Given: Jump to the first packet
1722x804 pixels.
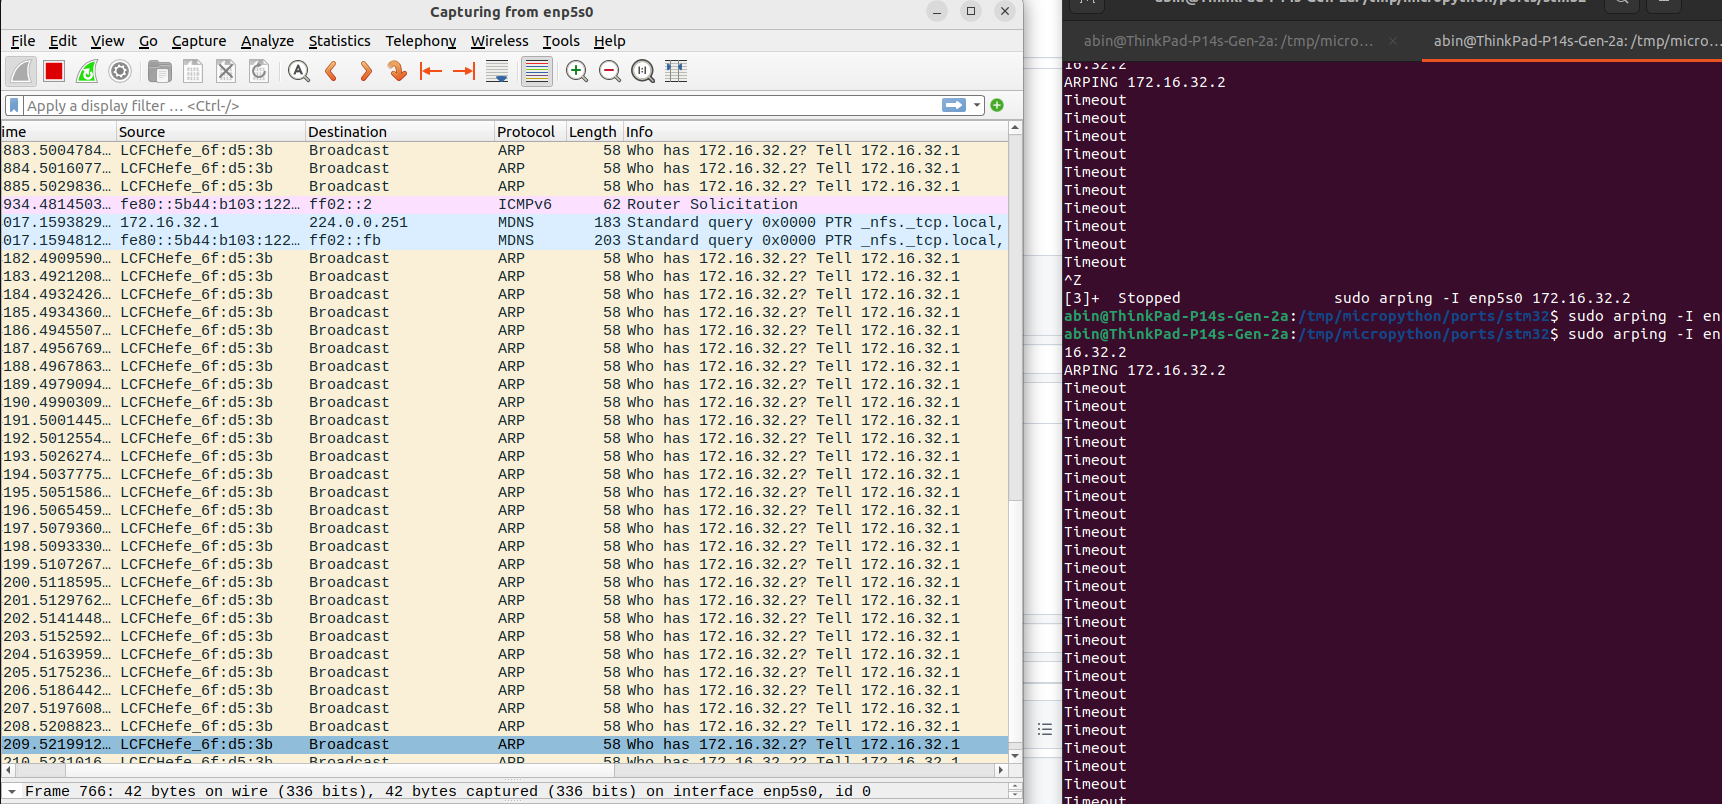Looking at the screenshot, I should 431,71.
